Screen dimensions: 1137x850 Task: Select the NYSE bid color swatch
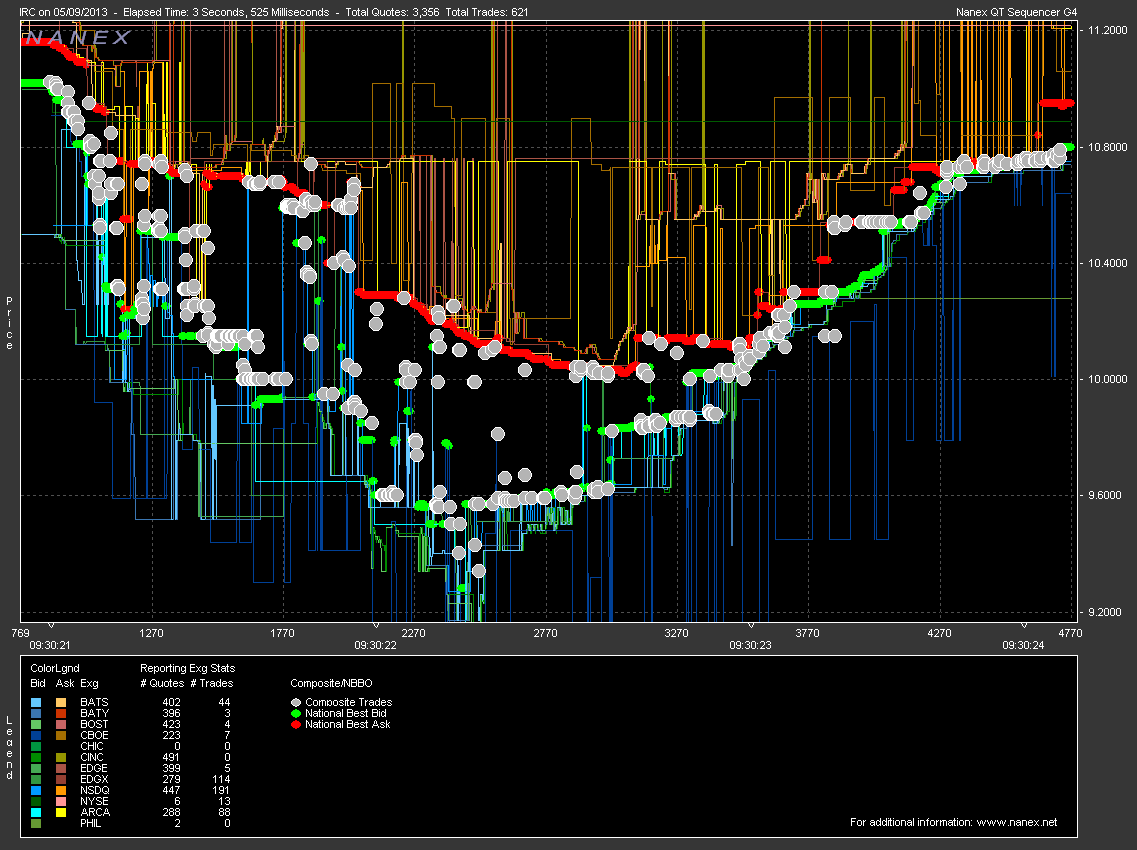(x=36, y=801)
